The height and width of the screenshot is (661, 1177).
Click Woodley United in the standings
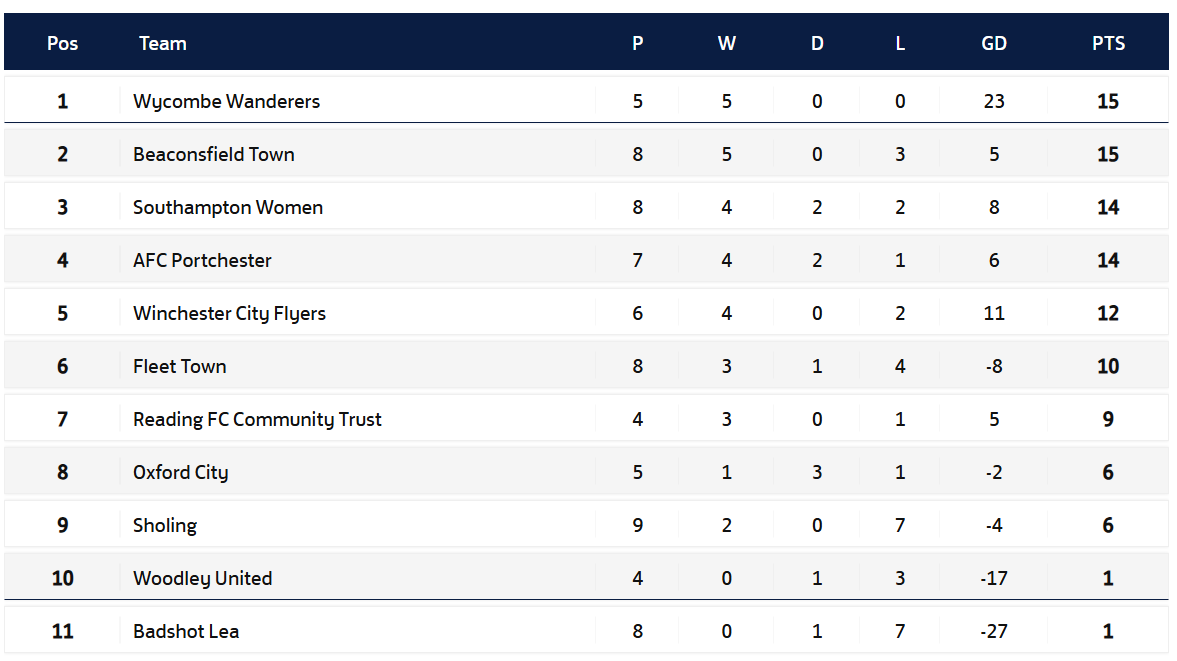202,578
